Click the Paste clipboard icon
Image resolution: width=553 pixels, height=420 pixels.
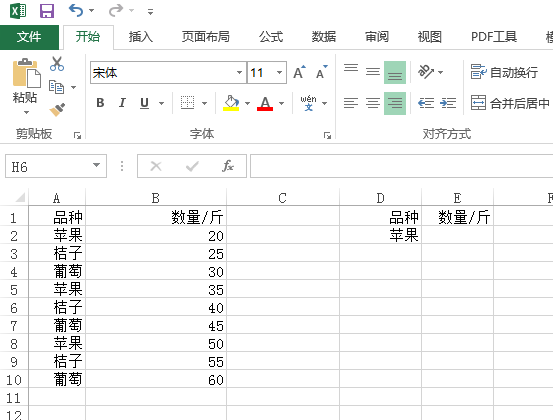(26, 73)
